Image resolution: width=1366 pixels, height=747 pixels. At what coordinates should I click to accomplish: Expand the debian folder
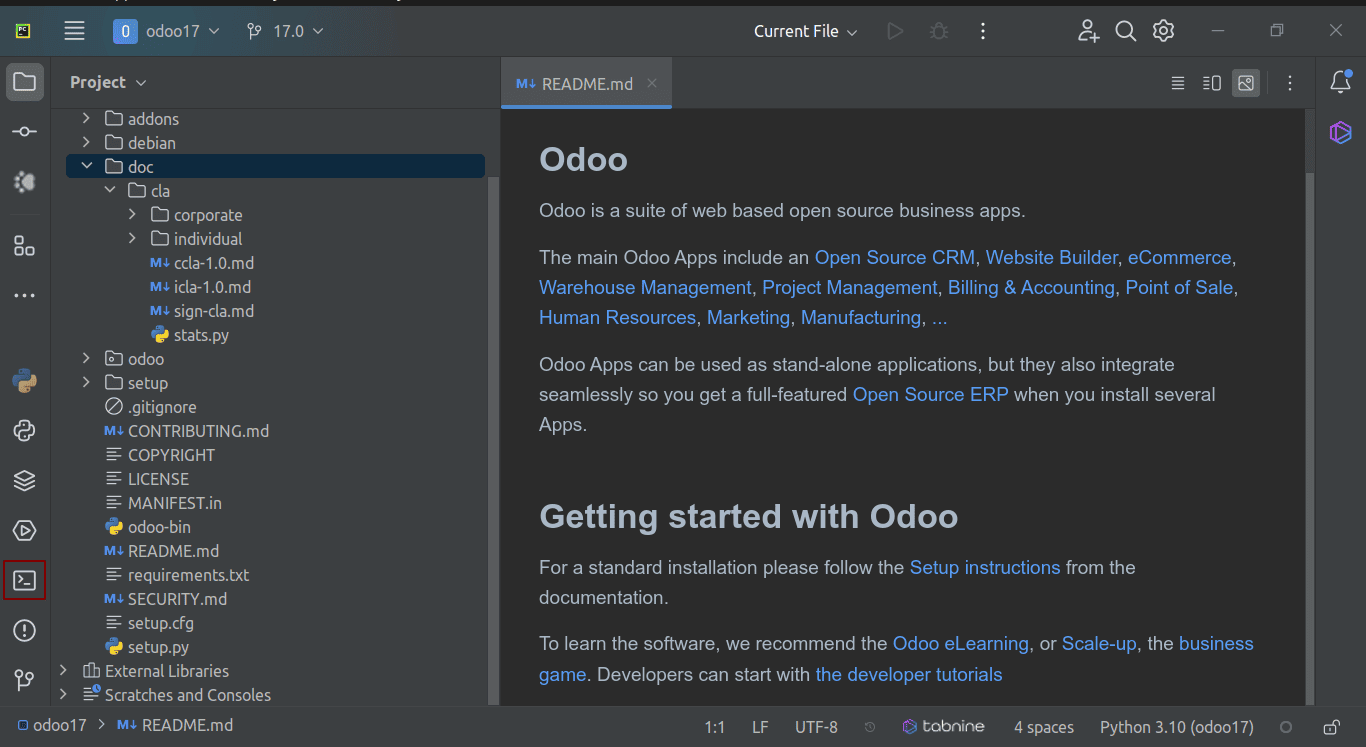click(x=86, y=142)
